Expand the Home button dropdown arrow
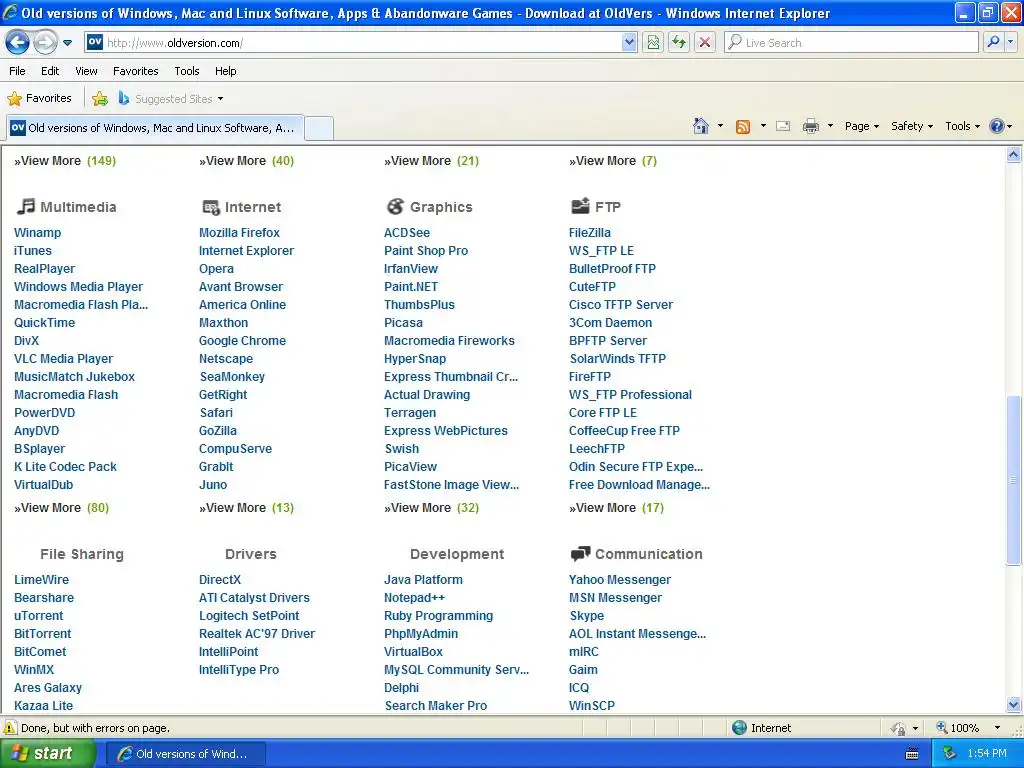The height and width of the screenshot is (768, 1024). 720,126
